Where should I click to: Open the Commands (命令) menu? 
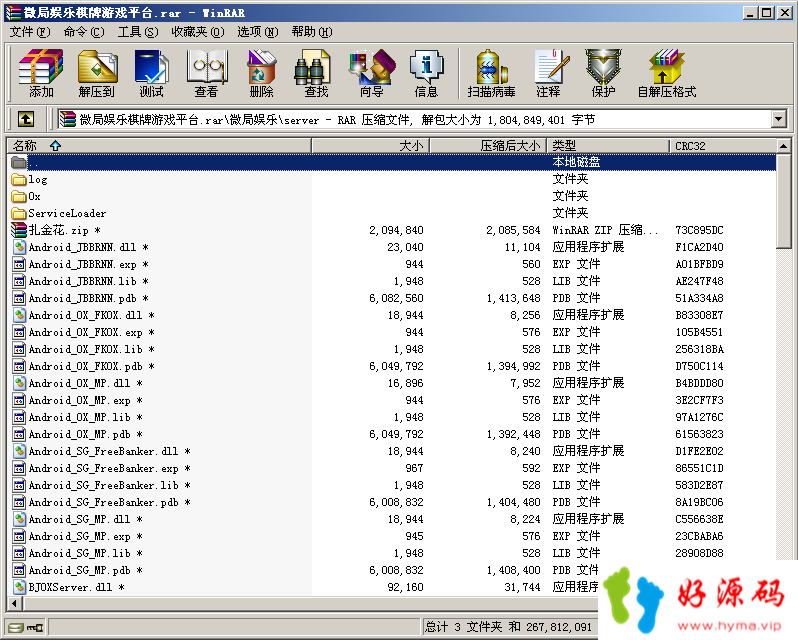(84, 32)
